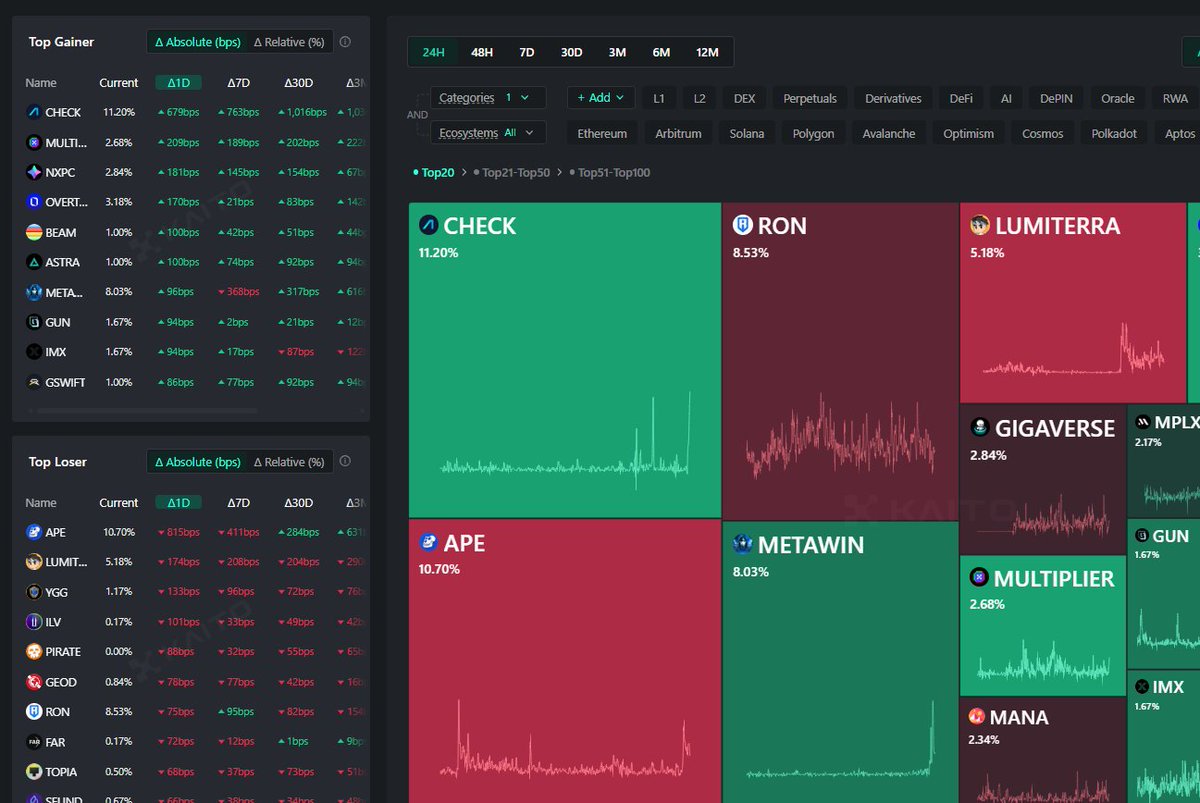This screenshot has width=1200, height=803.
Task: Sort Top Loser by Δ7D column
Action: [238, 503]
